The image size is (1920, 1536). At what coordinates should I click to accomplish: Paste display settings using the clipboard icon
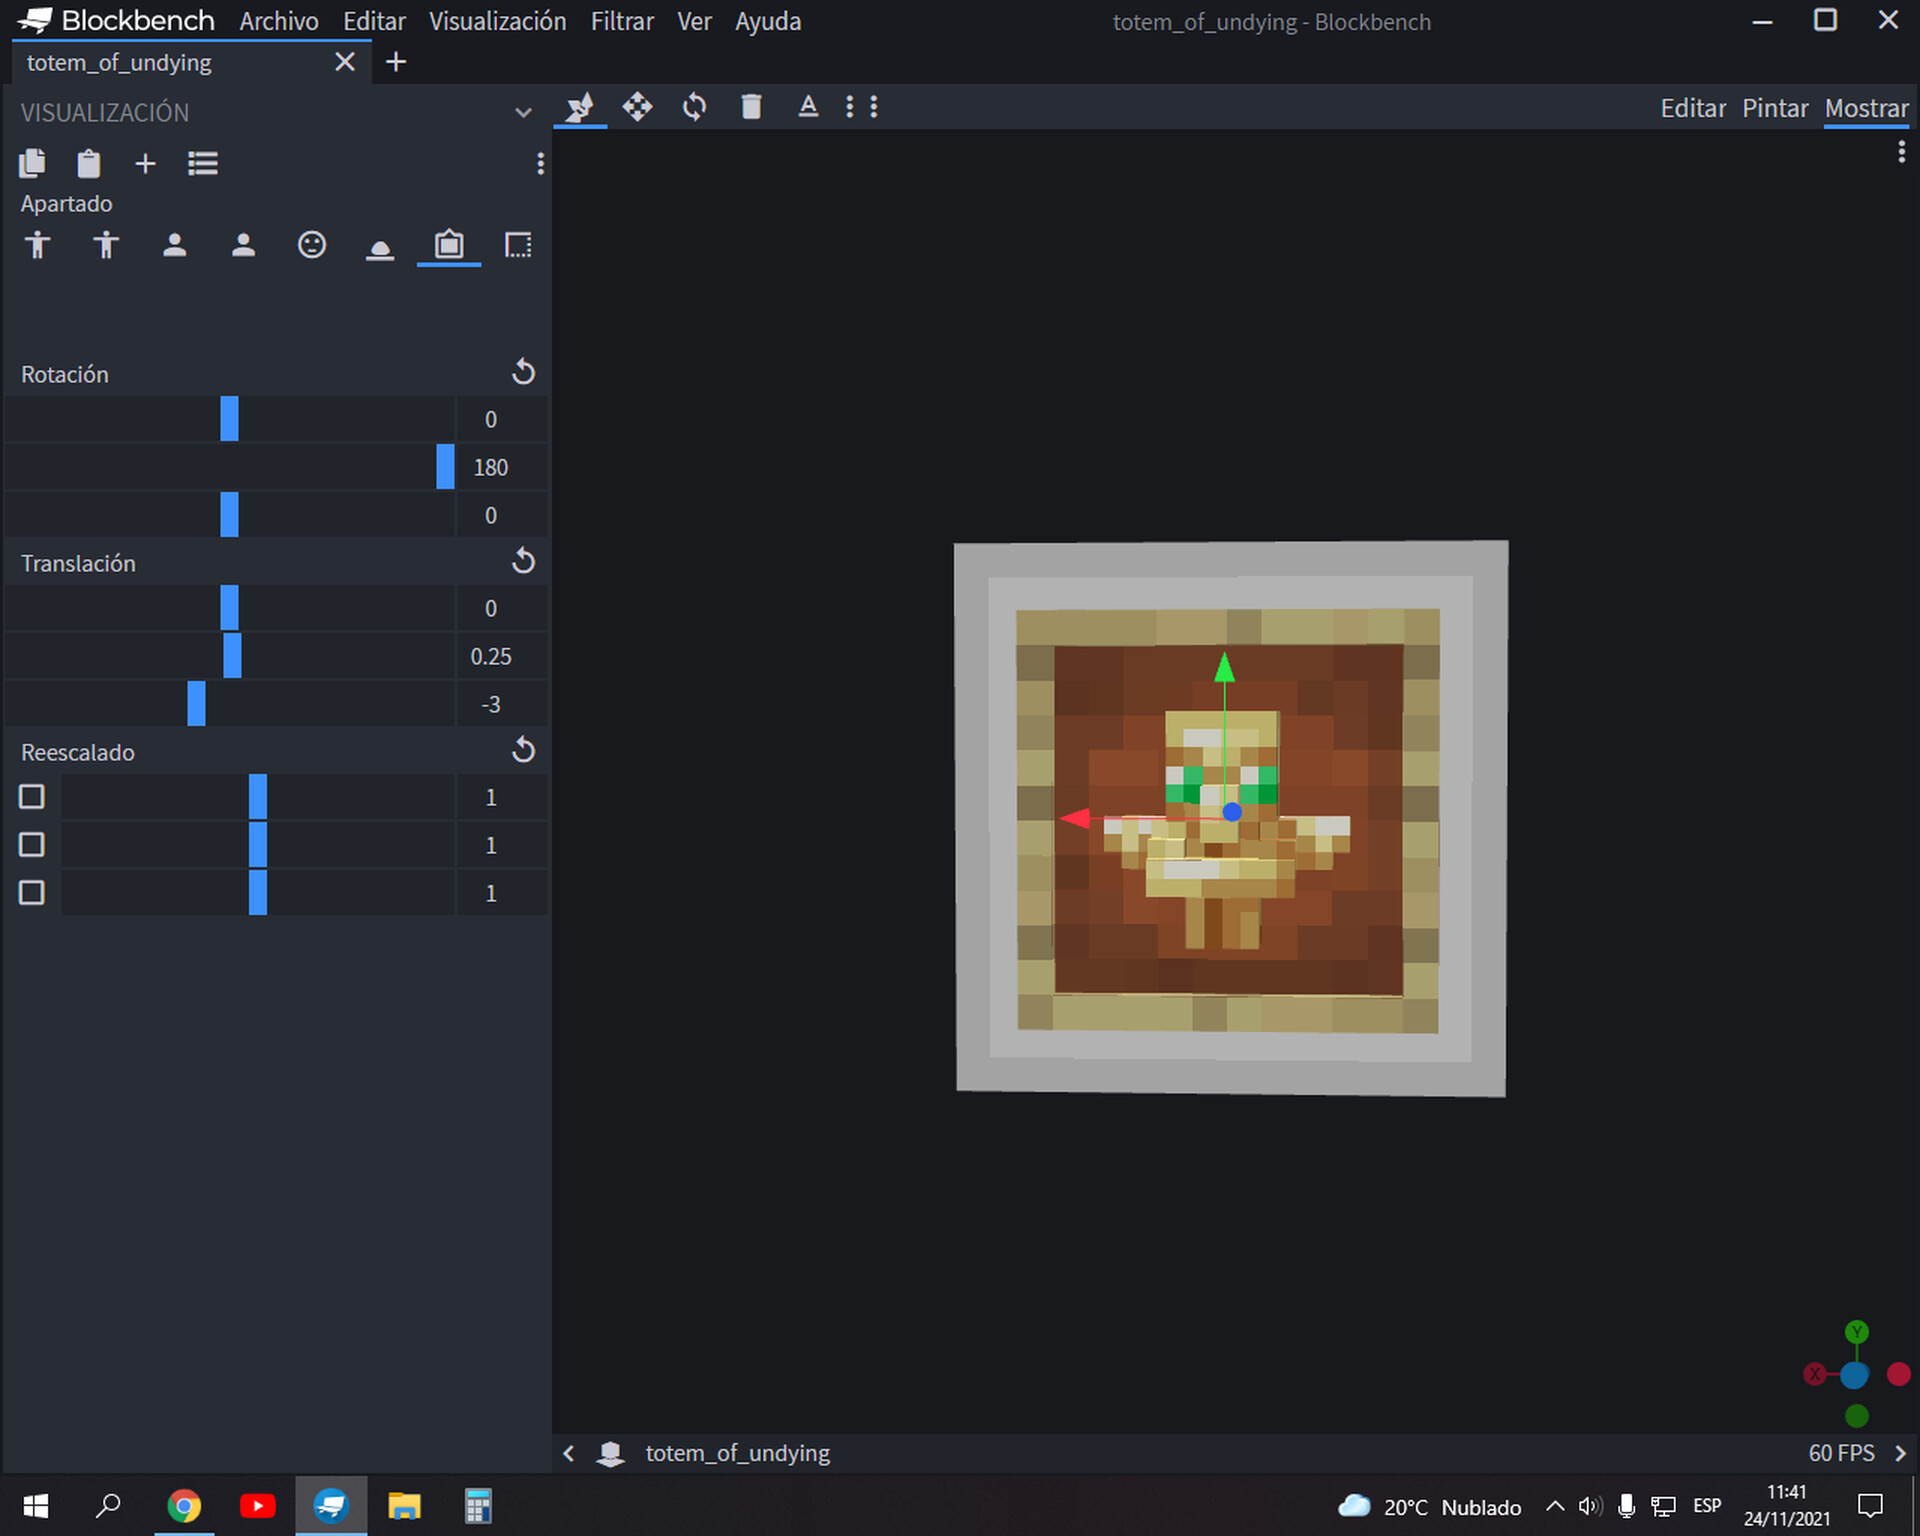(x=88, y=163)
